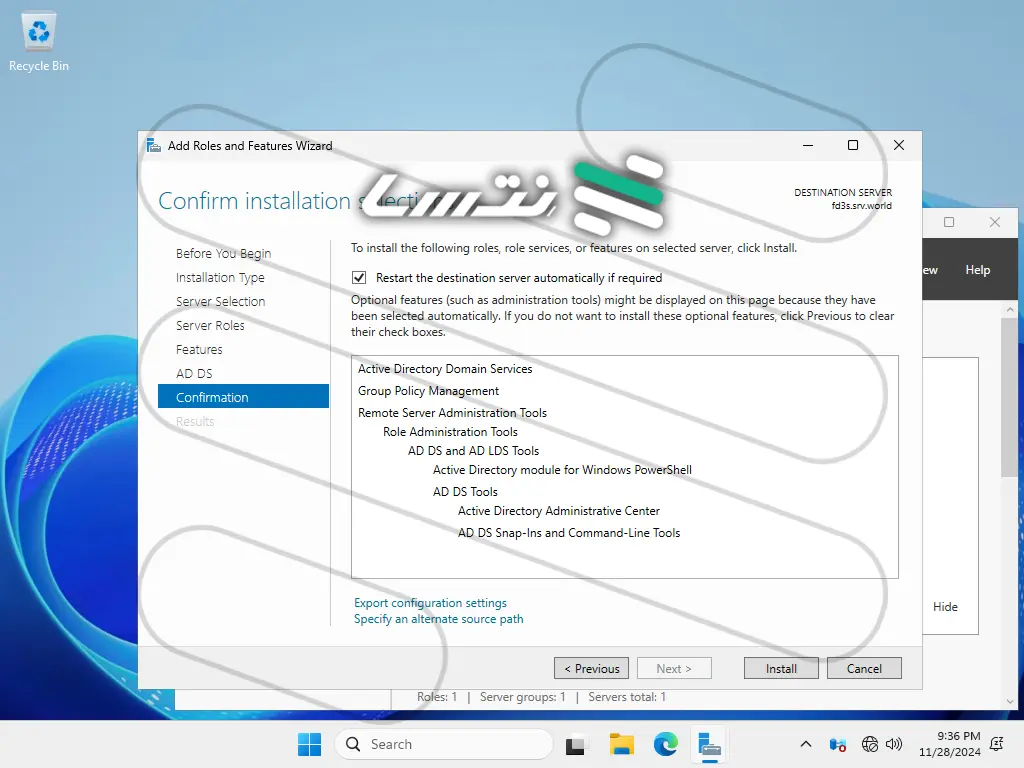Select the Features step in sidebar
The image size is (1024, 768).
pyautogui.click(x=199, y=349)
